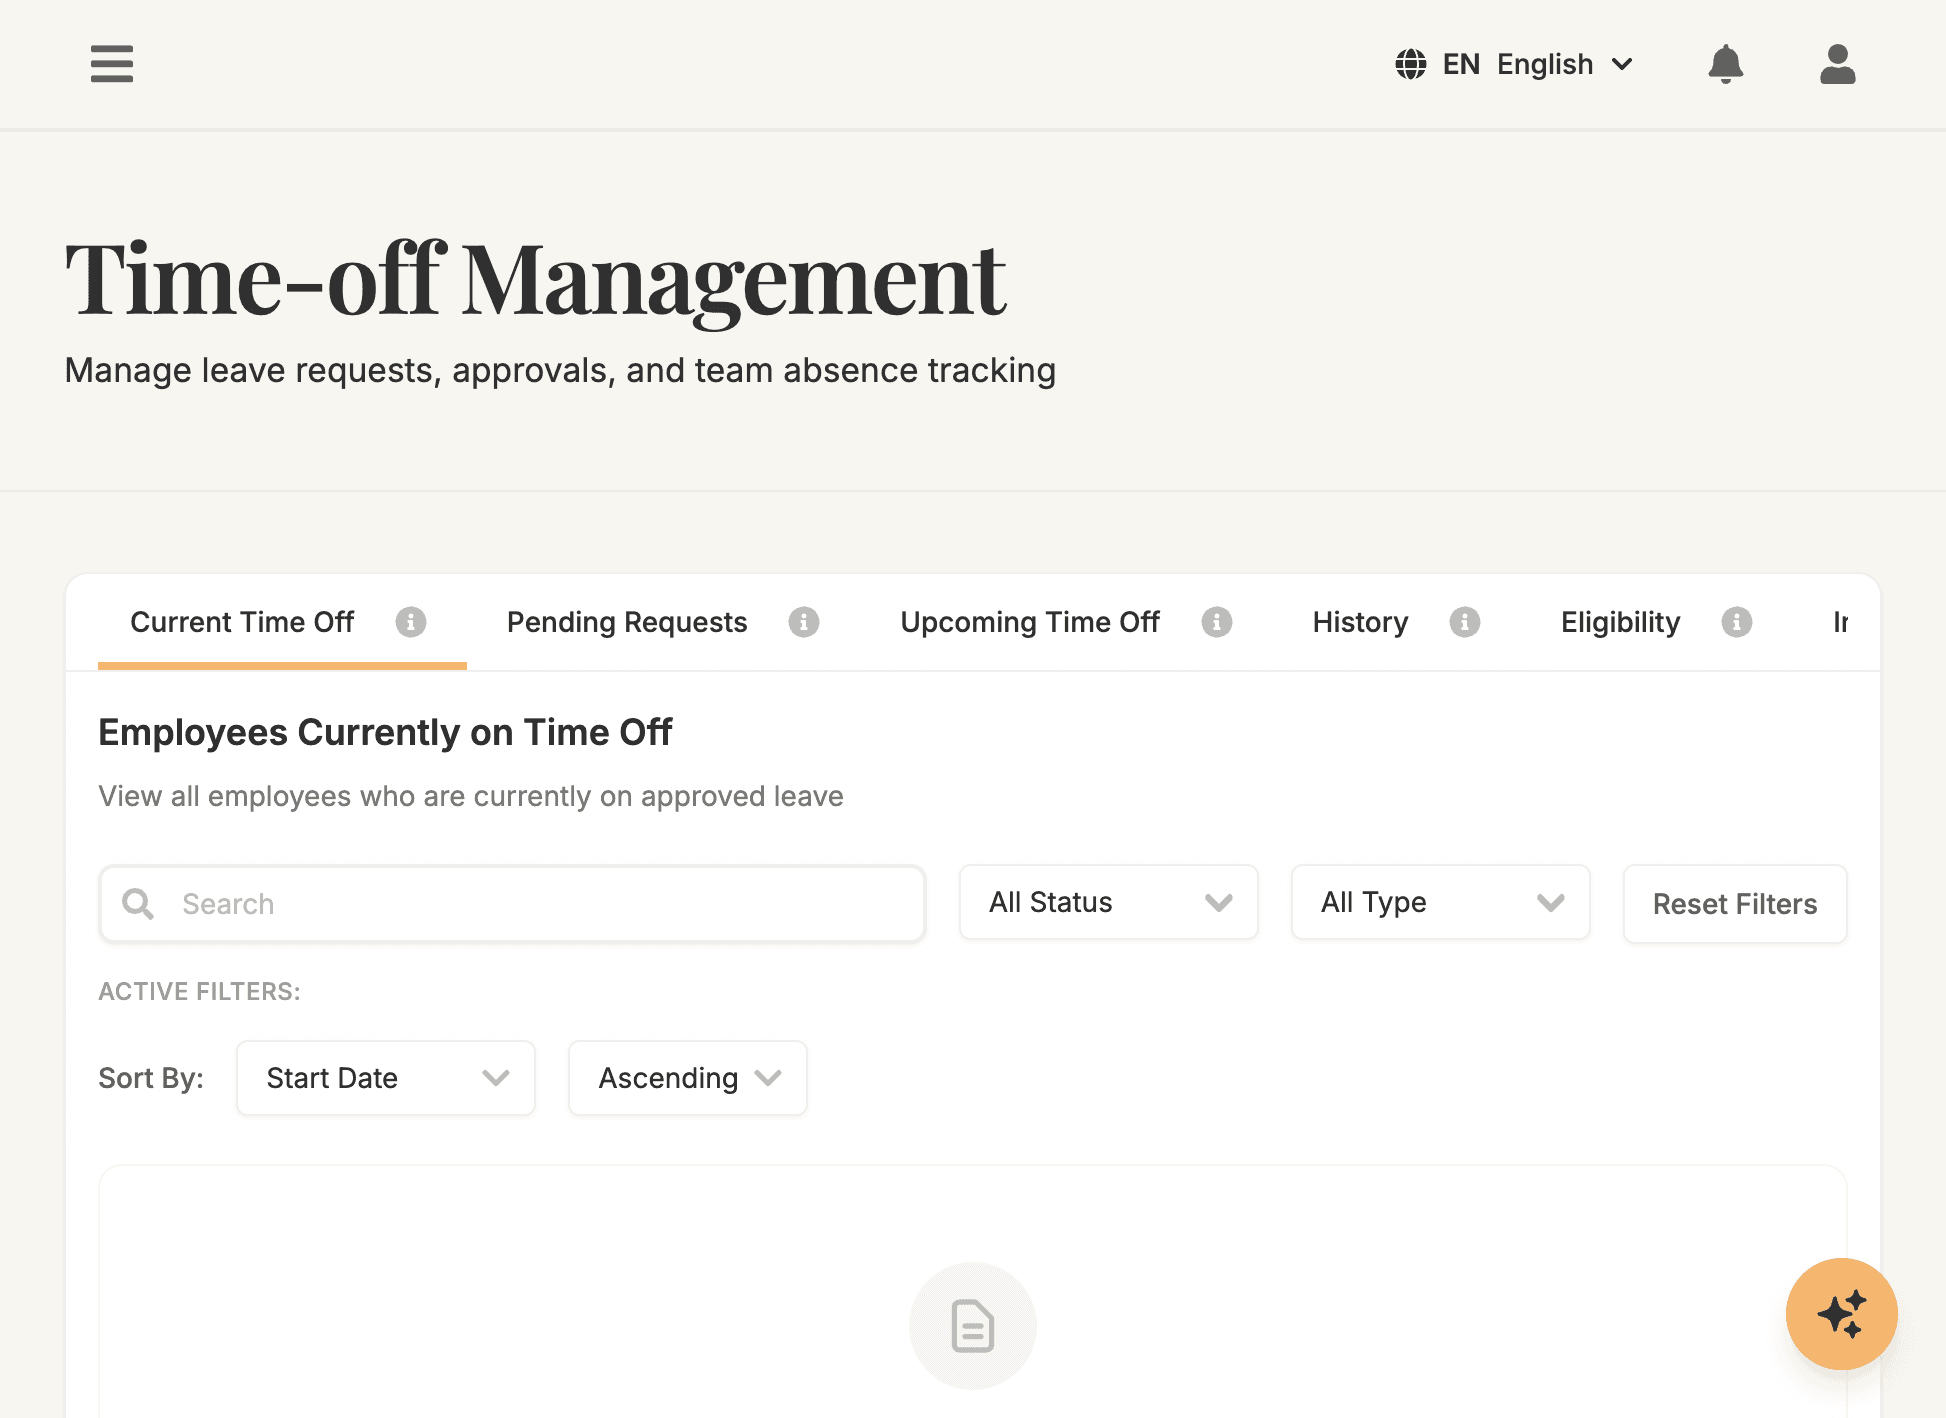Click the info icon beside History
Viewport: 1946px width, 1418px height.
[x=1465, y=622]
